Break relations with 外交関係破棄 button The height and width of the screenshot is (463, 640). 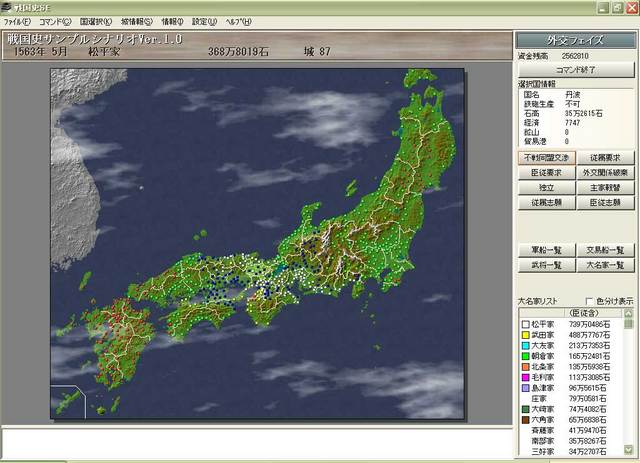tap(605, 173)
